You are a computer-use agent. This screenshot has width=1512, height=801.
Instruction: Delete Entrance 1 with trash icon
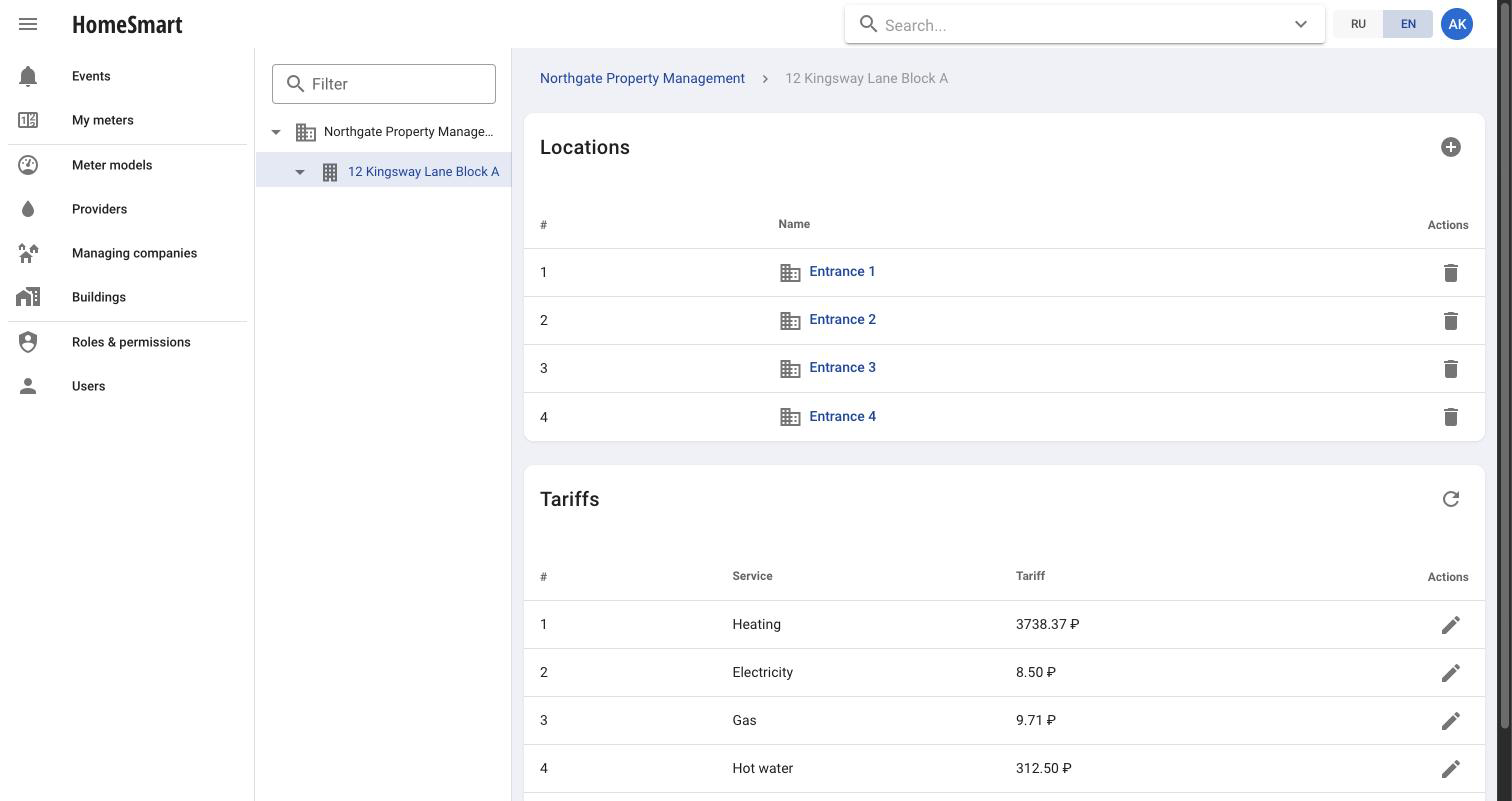pyautogui.click(x=1451, y=273)
